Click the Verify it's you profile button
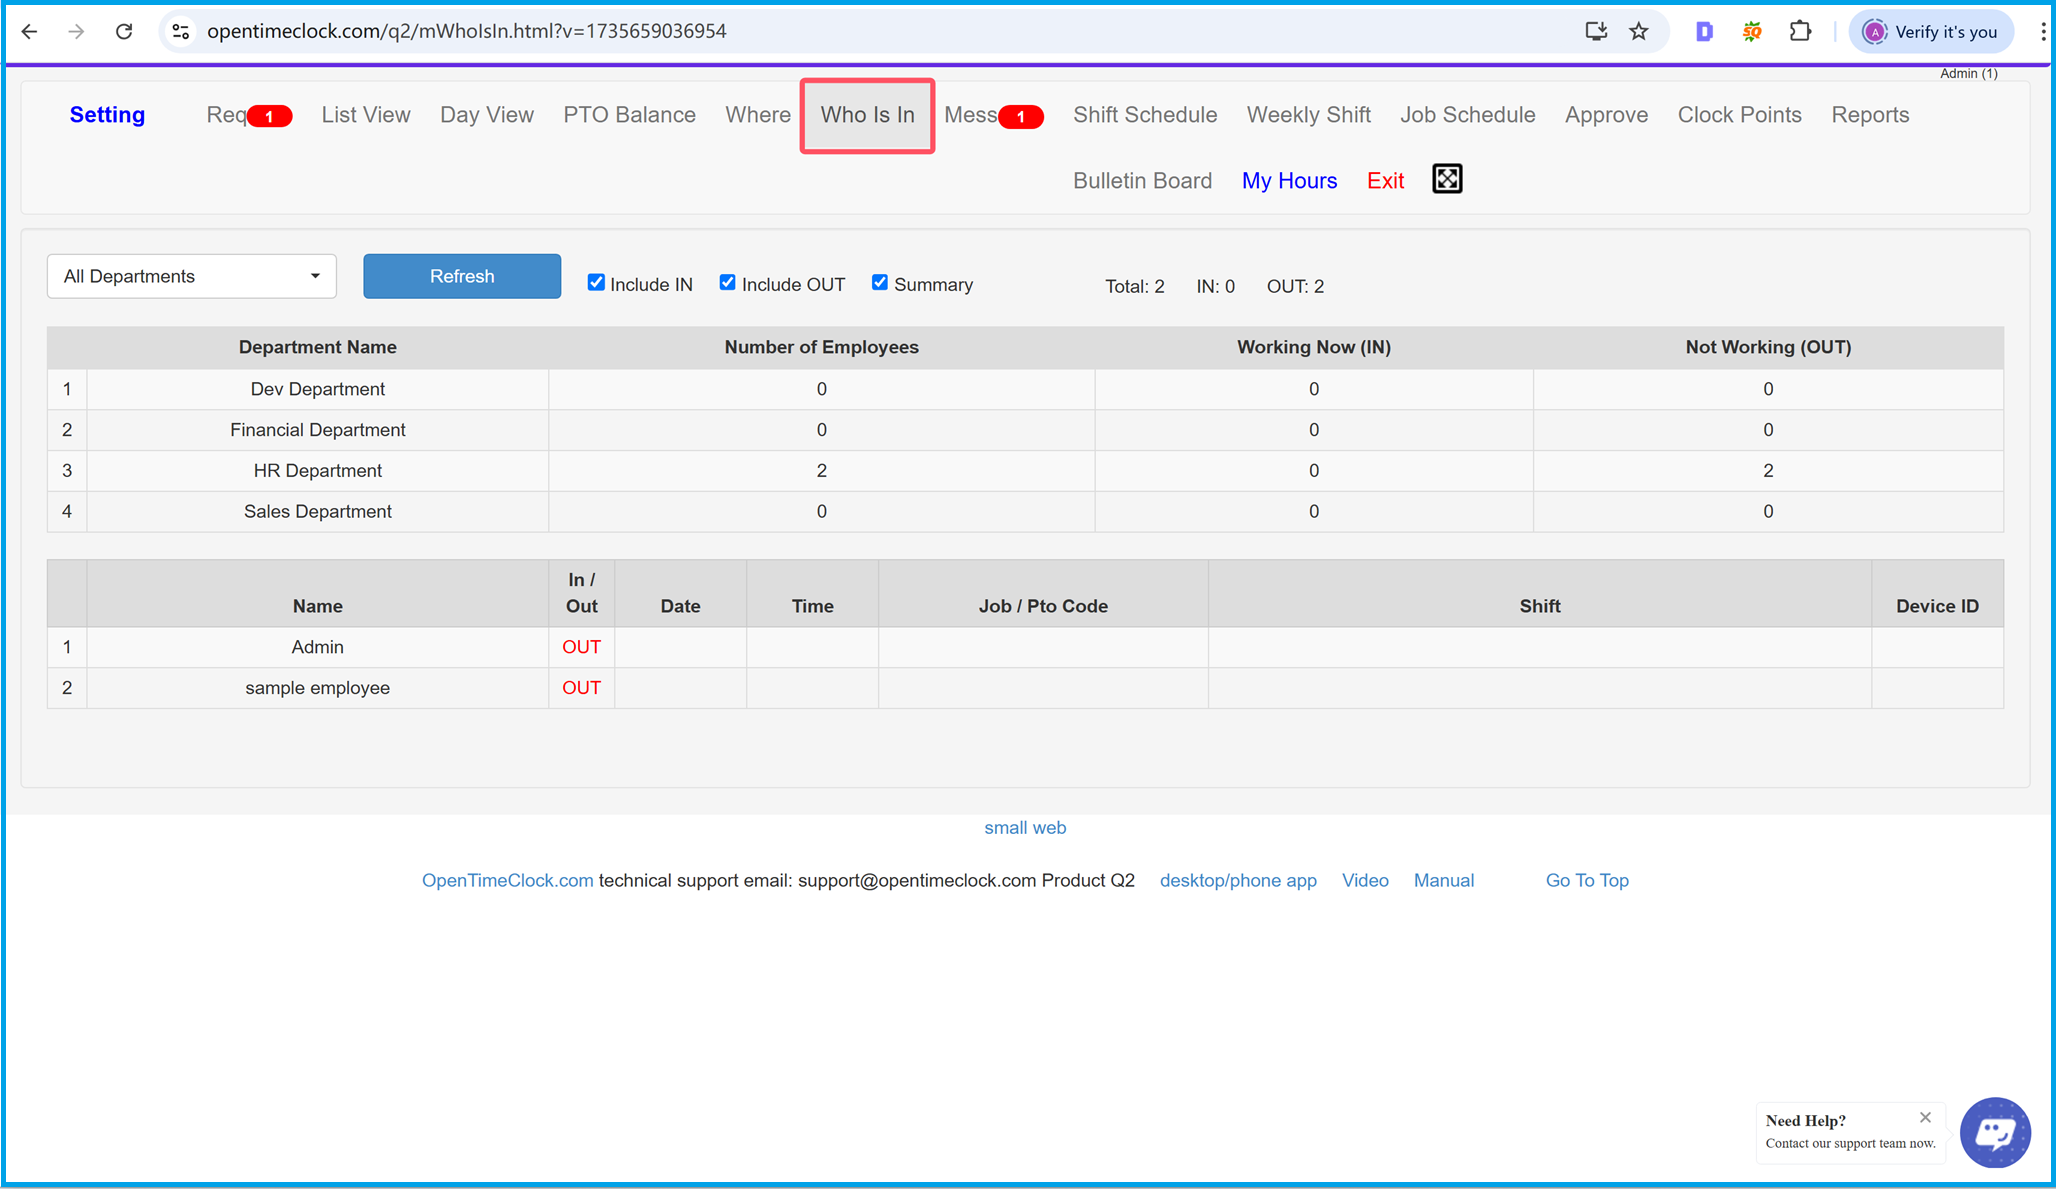The height and width of the screenshot is (1189, 2056). click(x=1931, y=31)
